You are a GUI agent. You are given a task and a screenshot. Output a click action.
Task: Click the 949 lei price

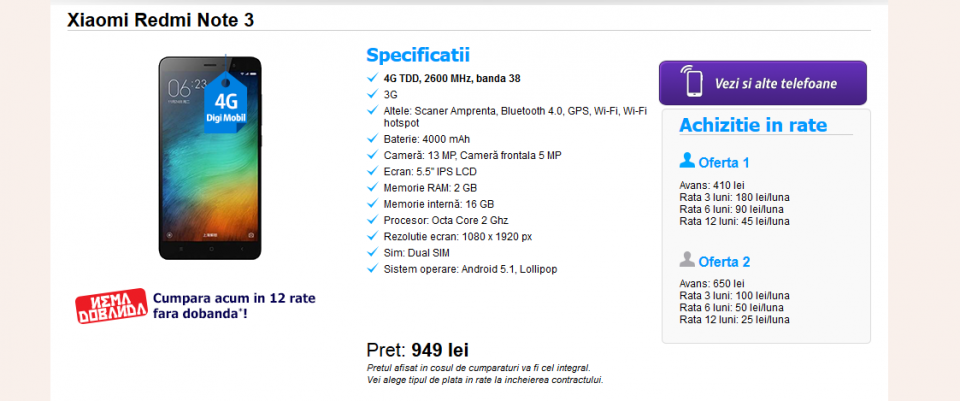tap(440, 350)
